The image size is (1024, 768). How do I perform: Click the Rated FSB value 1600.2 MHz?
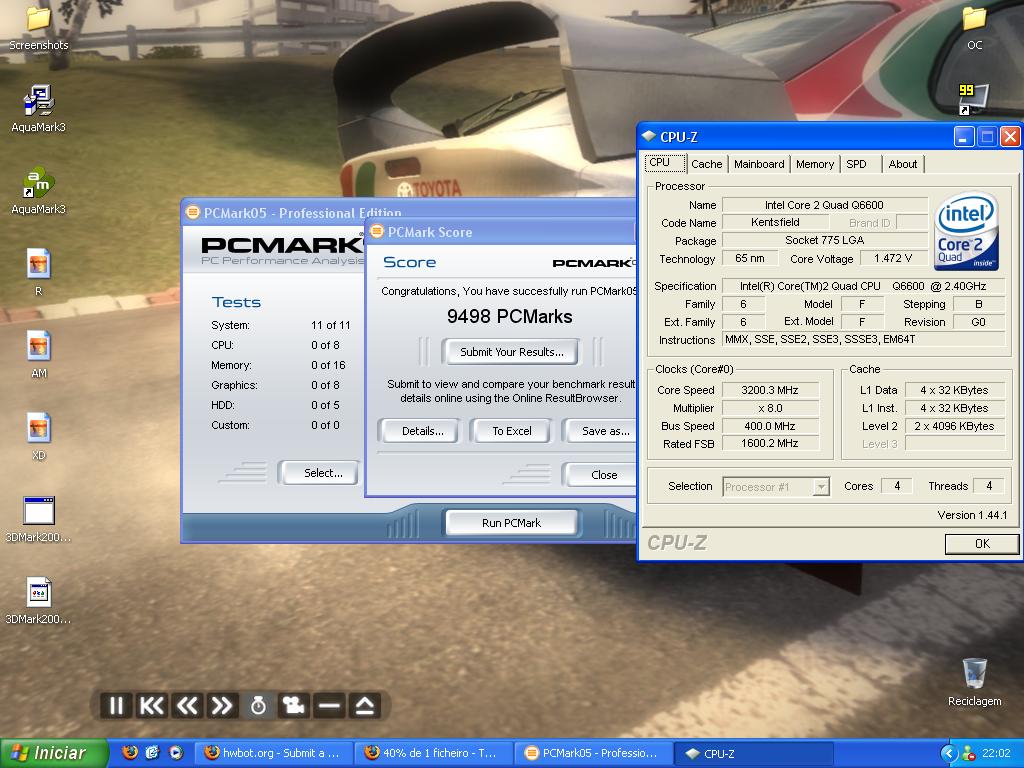pos(770,443)
